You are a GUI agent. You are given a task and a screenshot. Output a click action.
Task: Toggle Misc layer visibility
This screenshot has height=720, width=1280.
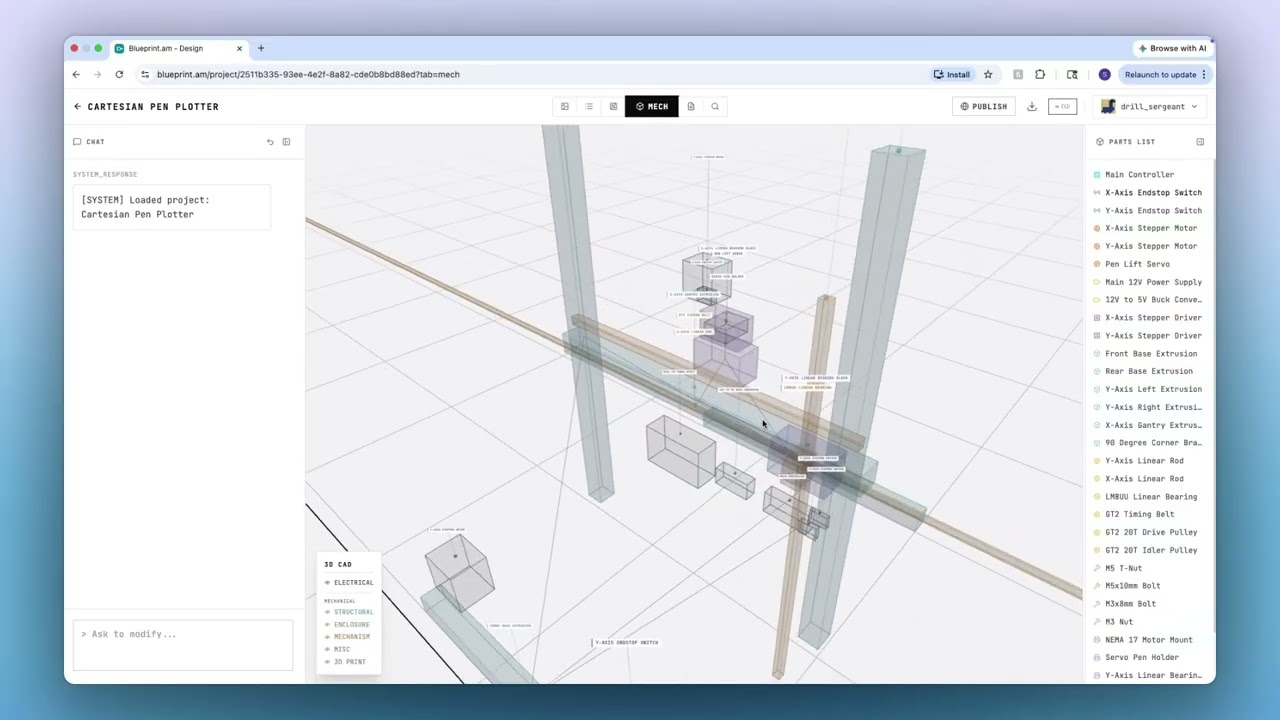coord(338,649)
